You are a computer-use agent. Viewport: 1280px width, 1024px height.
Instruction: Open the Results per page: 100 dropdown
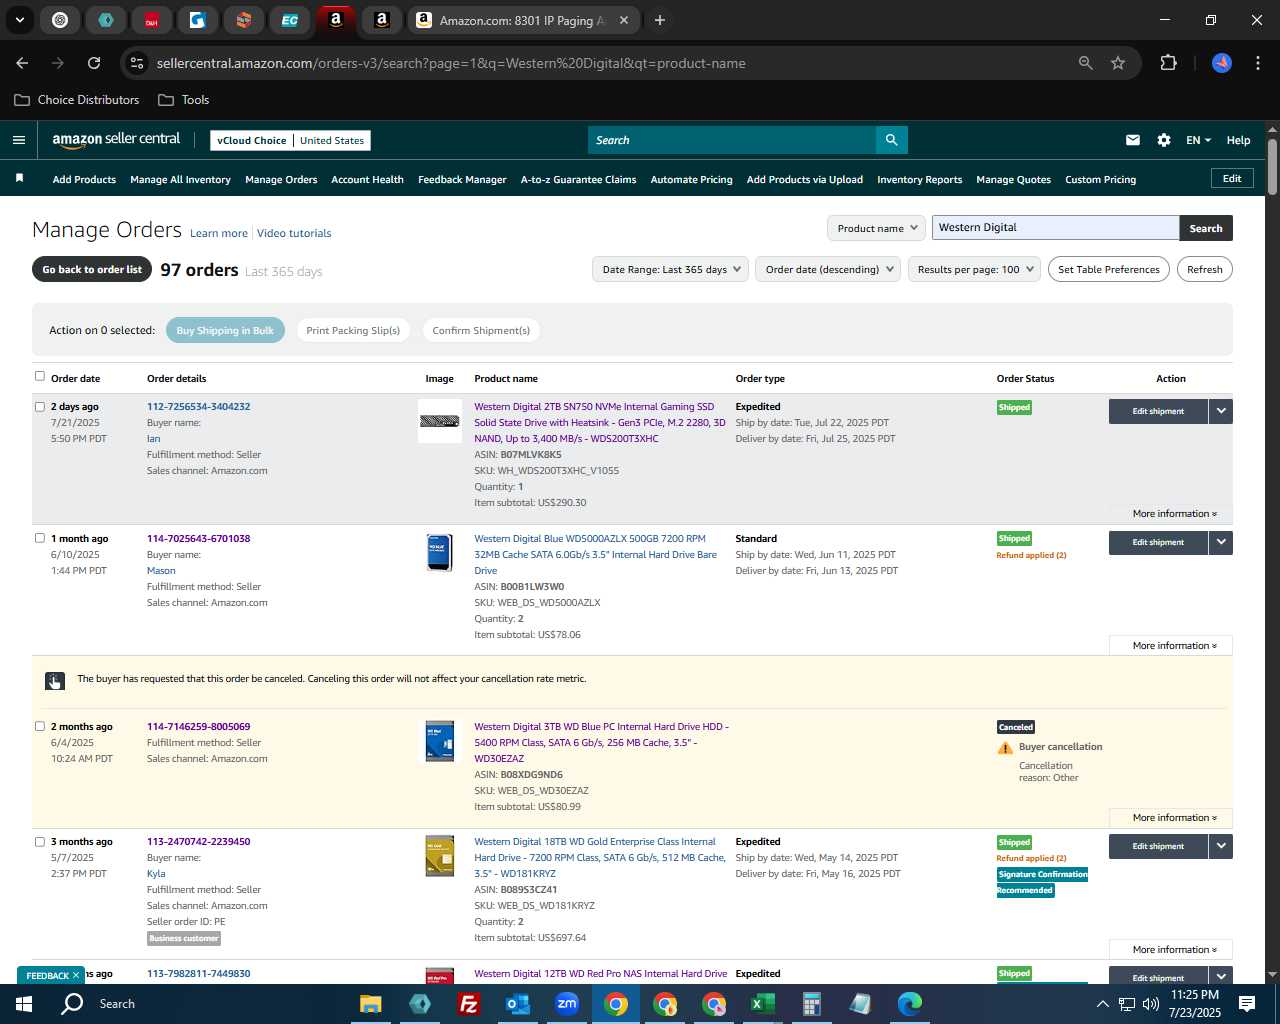coord(975,269)
